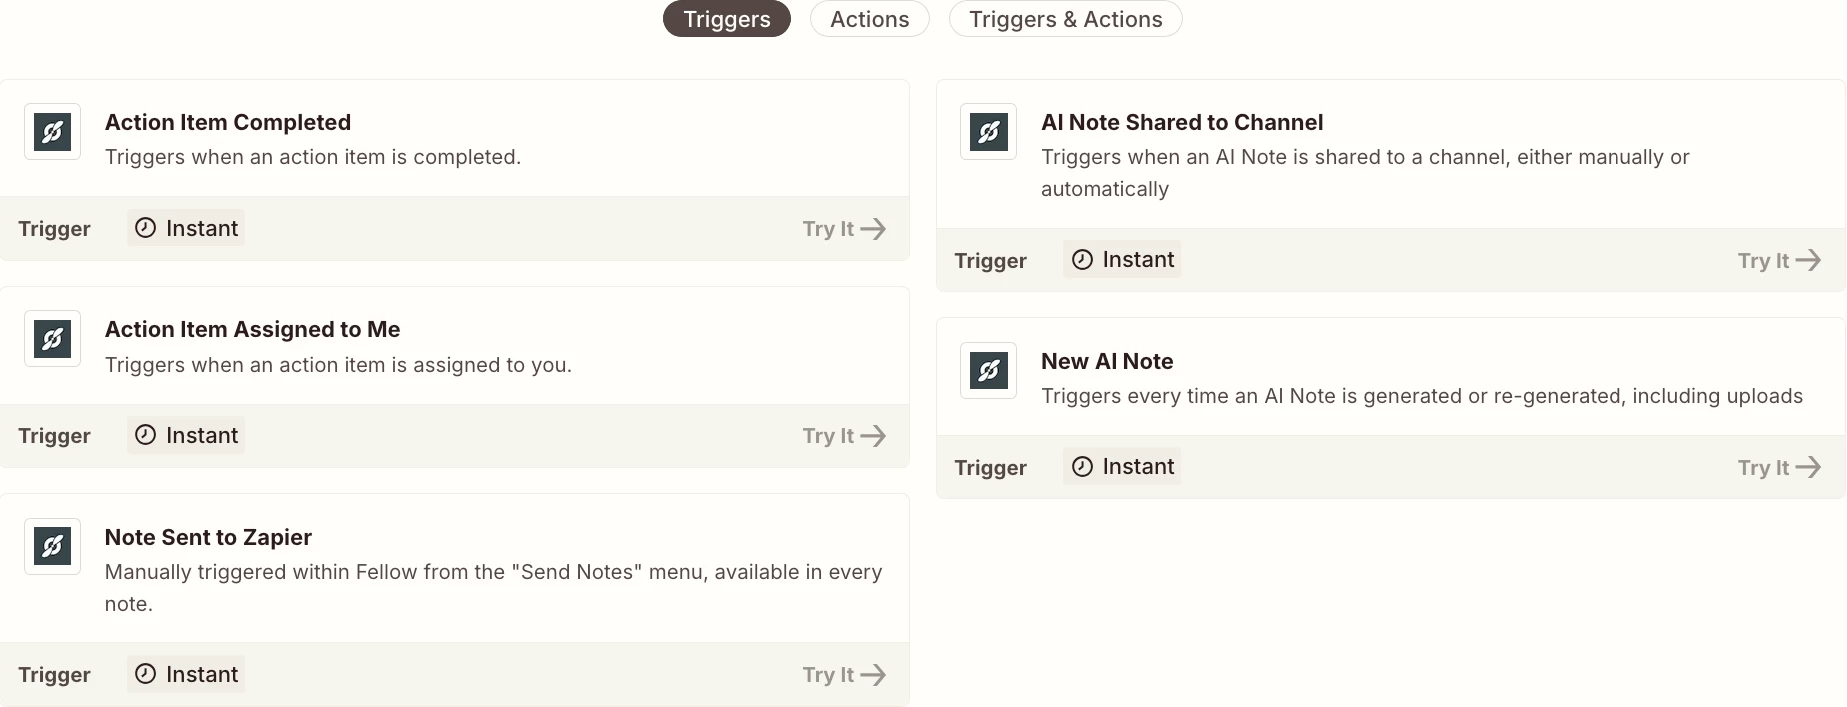Open the New AI Note trigger title
This screenshot has height=707, width=1847.
tap(1107, 361)
